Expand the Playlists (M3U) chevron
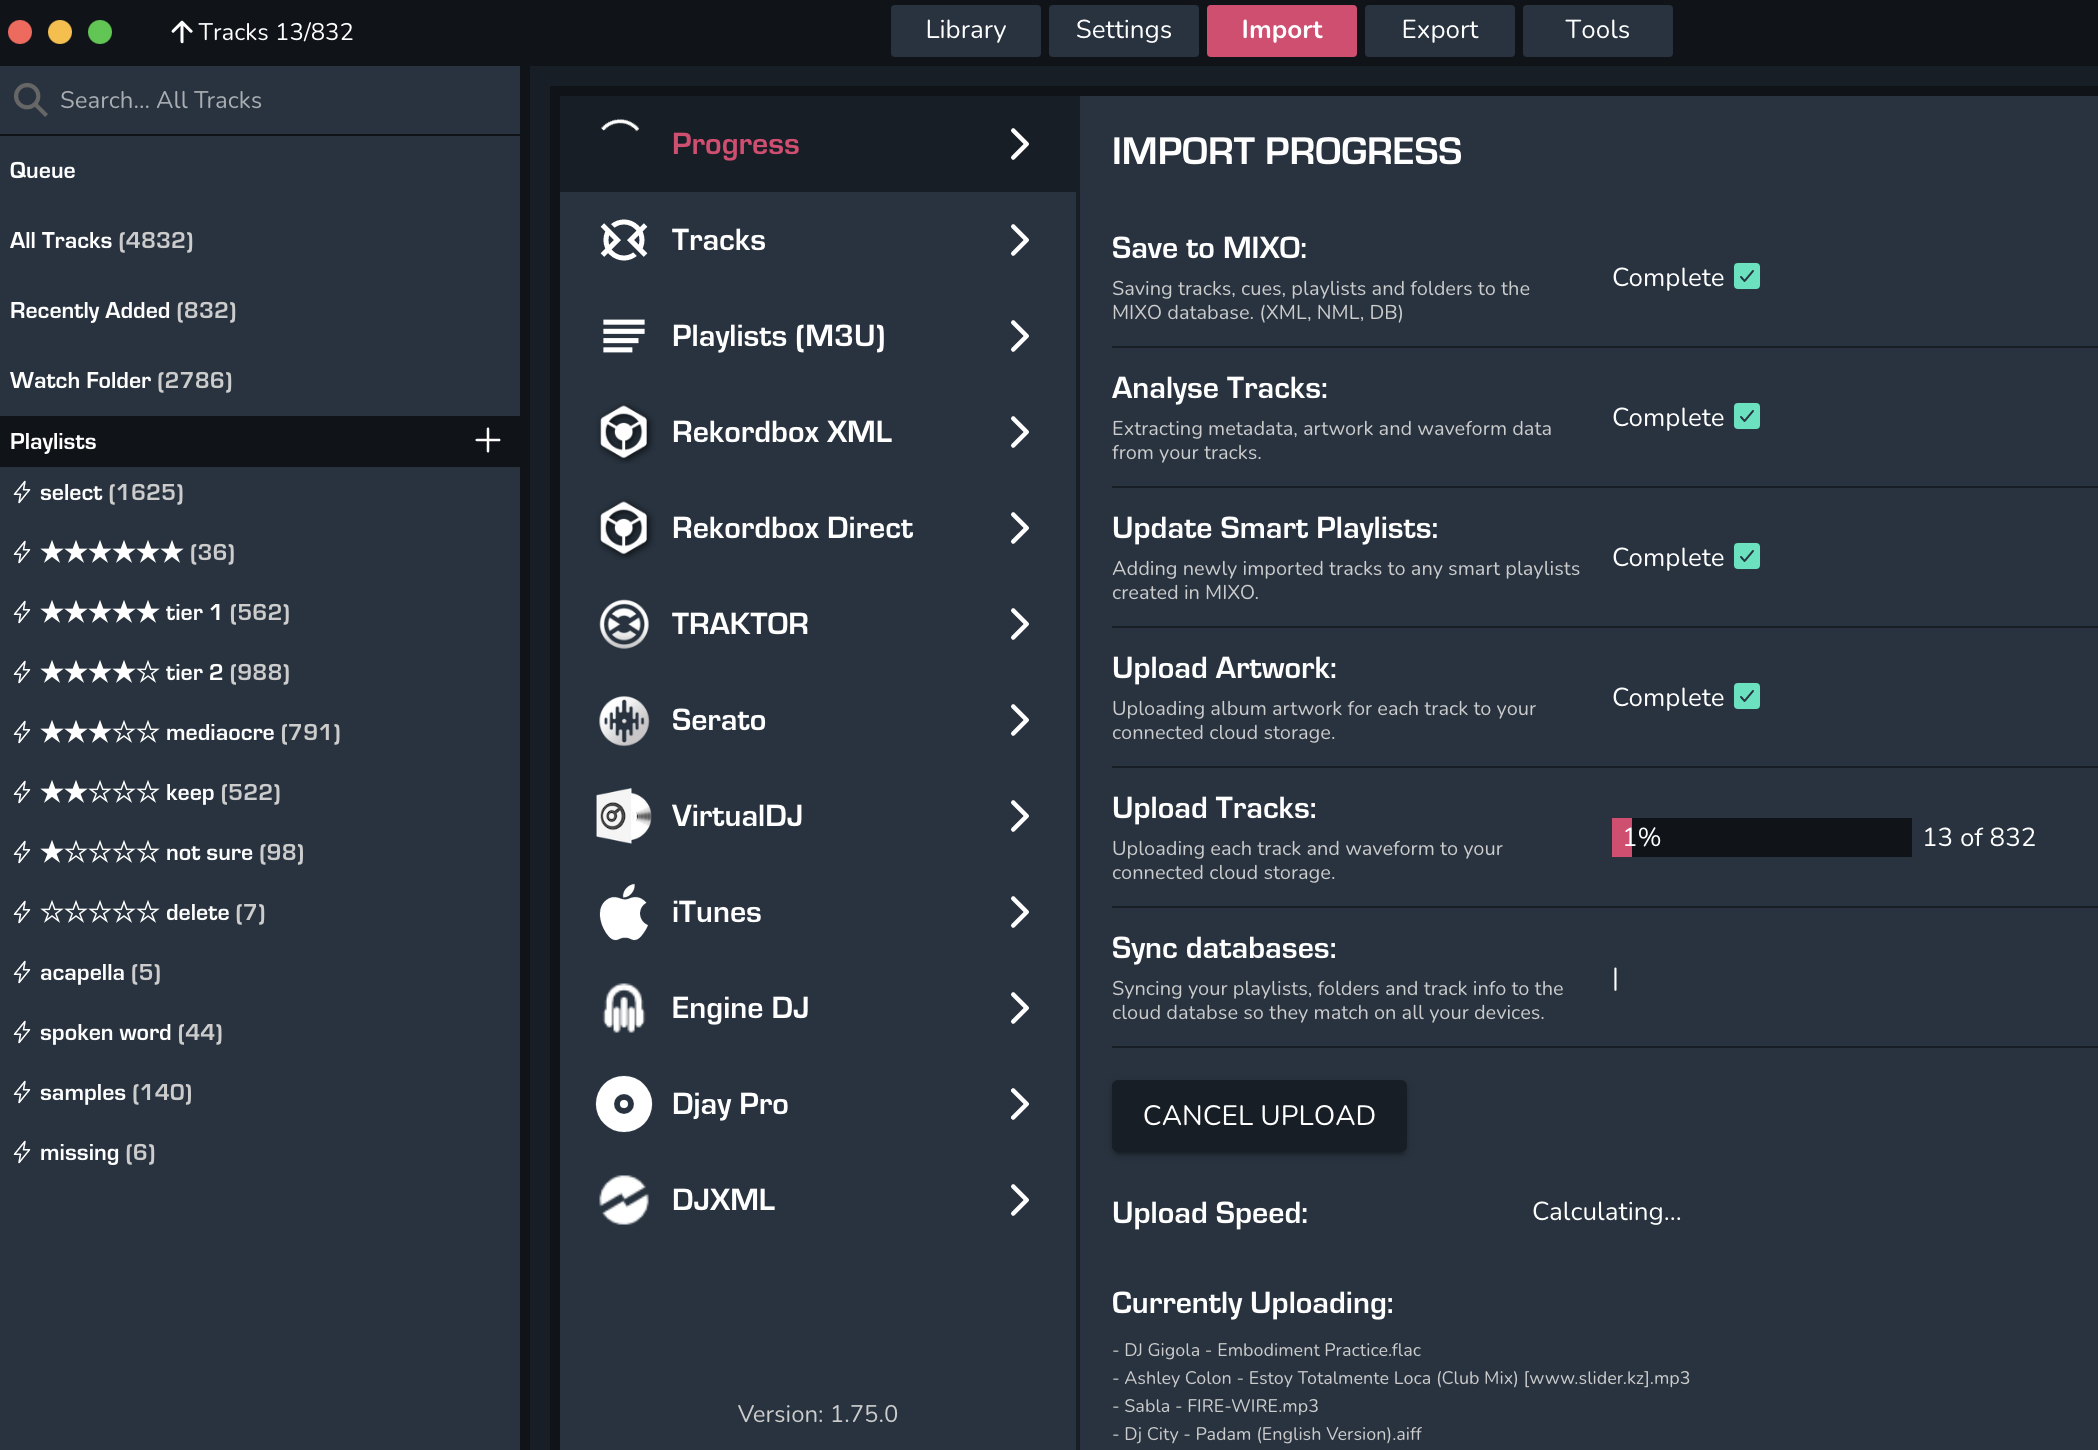 point(1019,336)
